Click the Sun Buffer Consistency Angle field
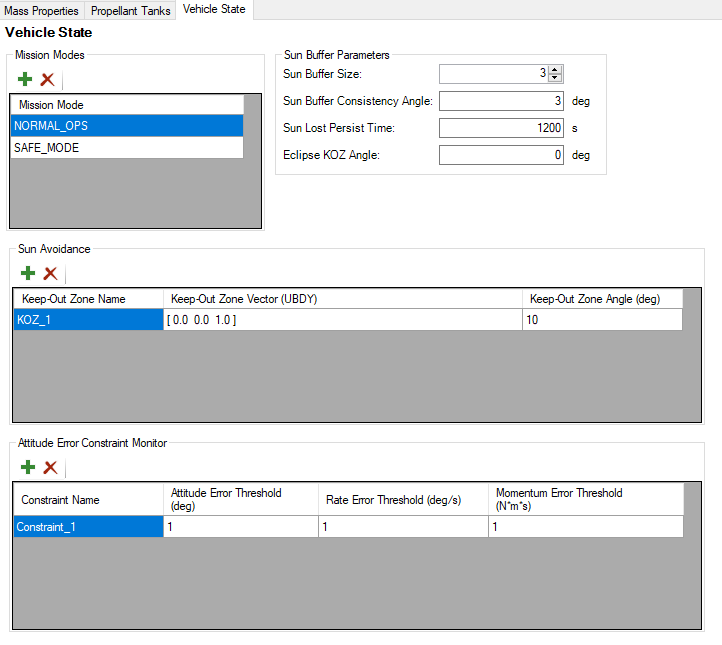 tap(500, 101)
